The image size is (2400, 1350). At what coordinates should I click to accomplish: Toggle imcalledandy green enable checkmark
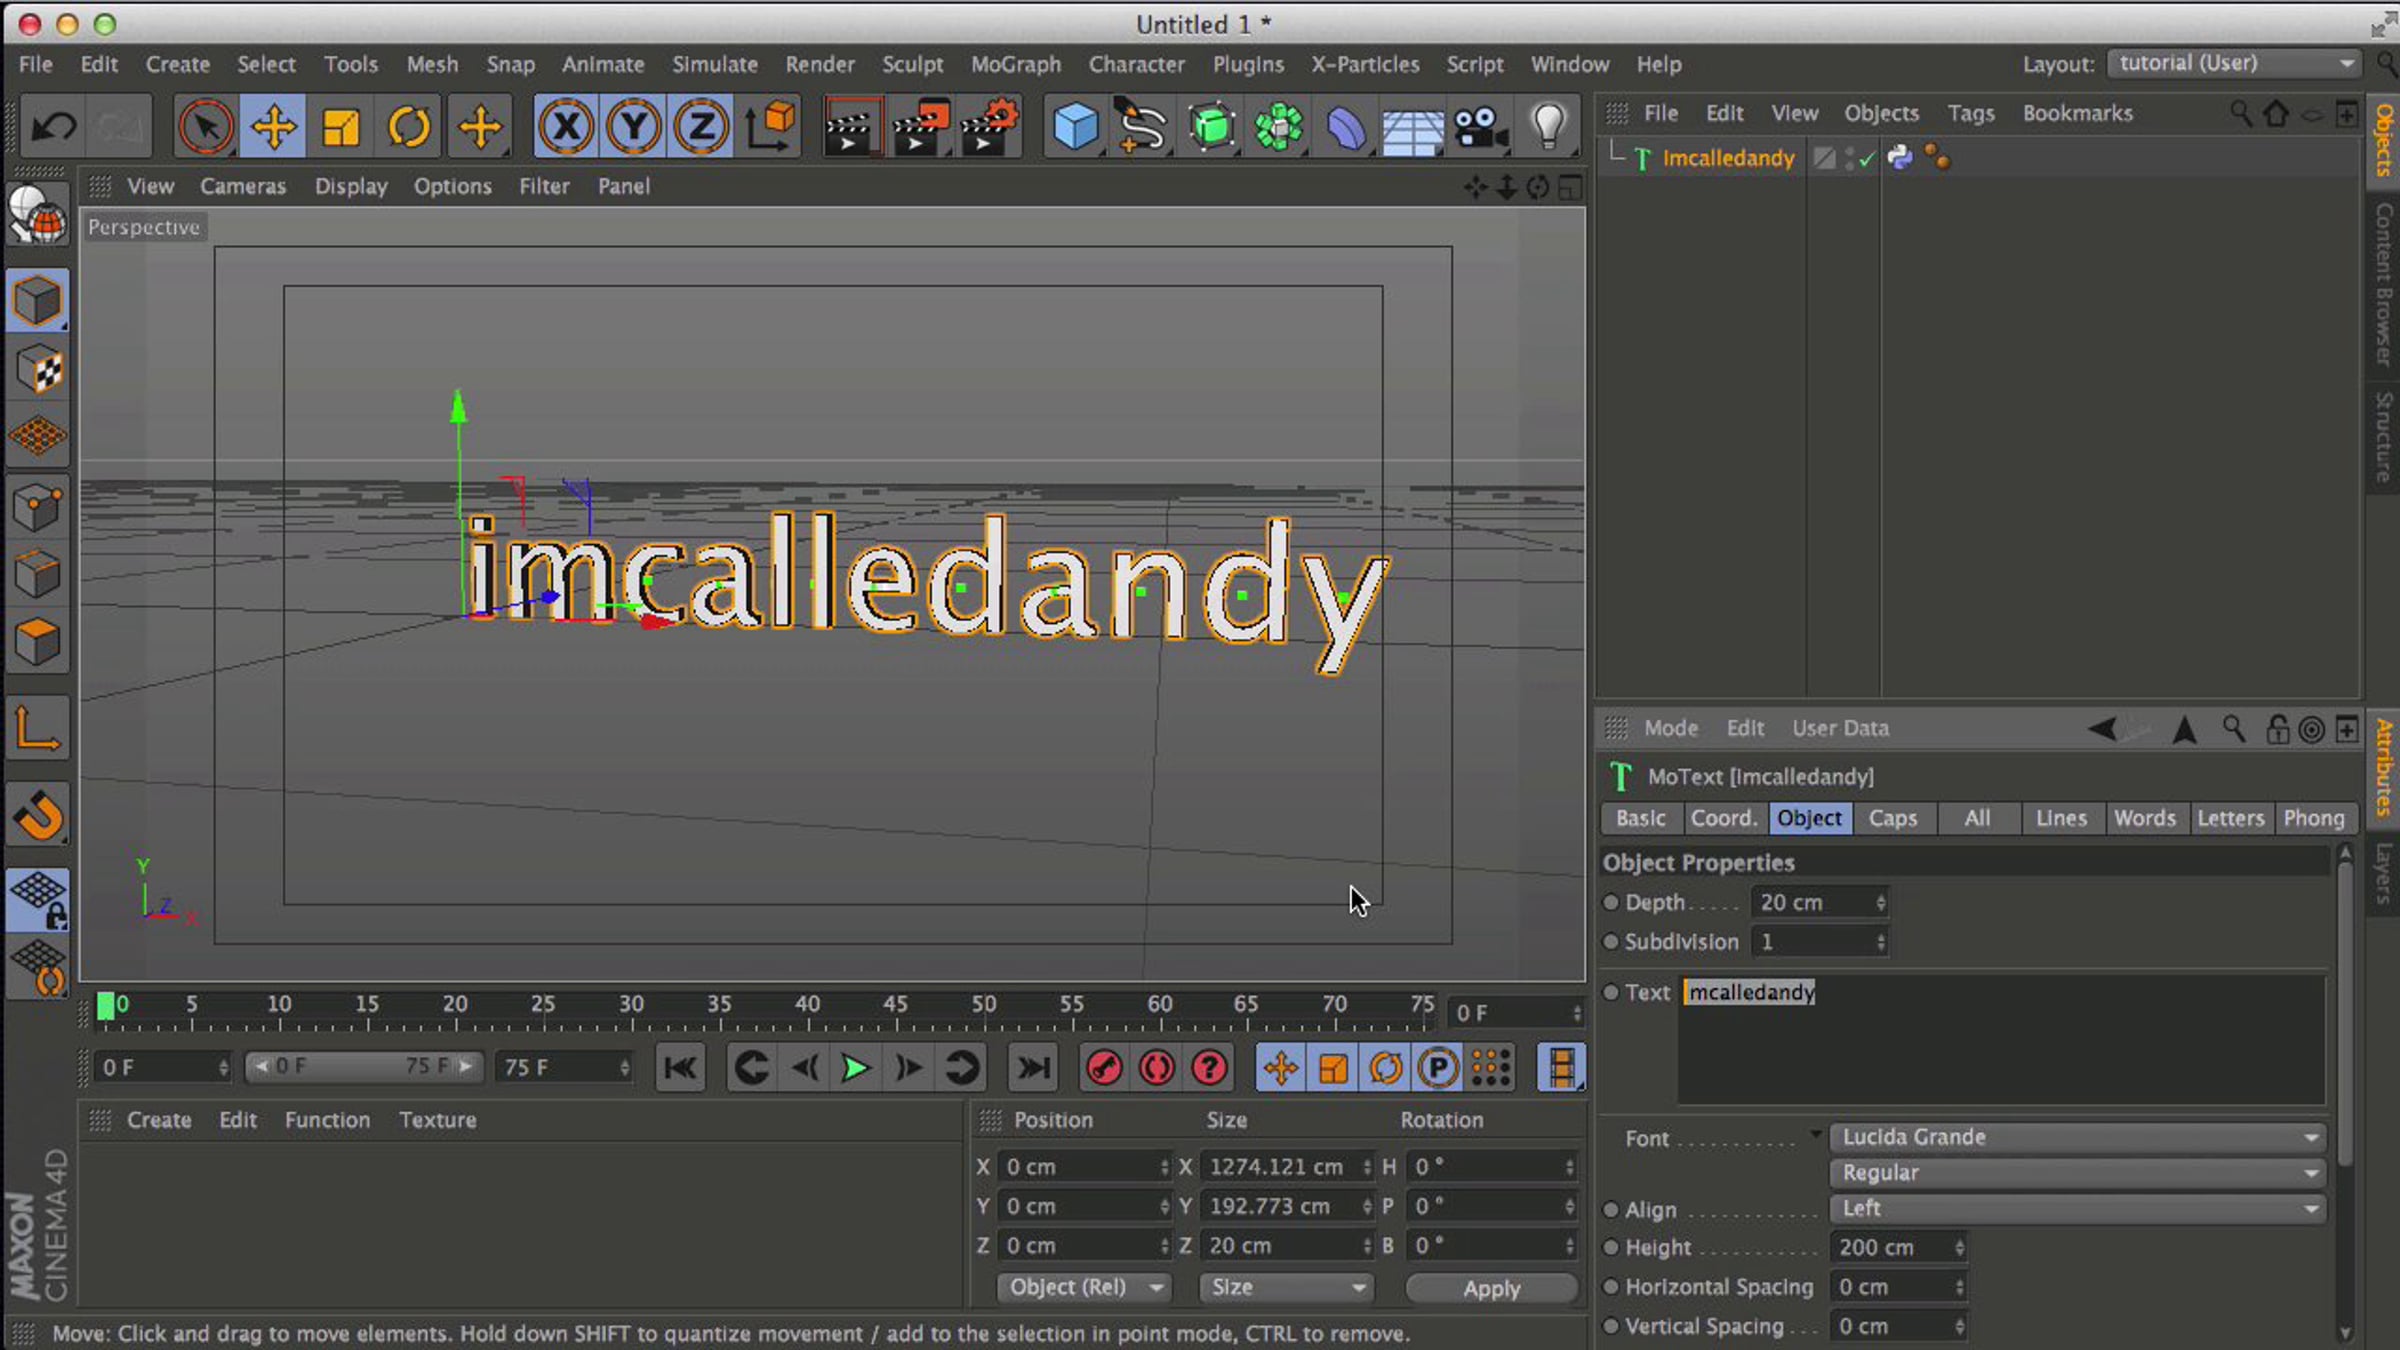click(1866, 159)
